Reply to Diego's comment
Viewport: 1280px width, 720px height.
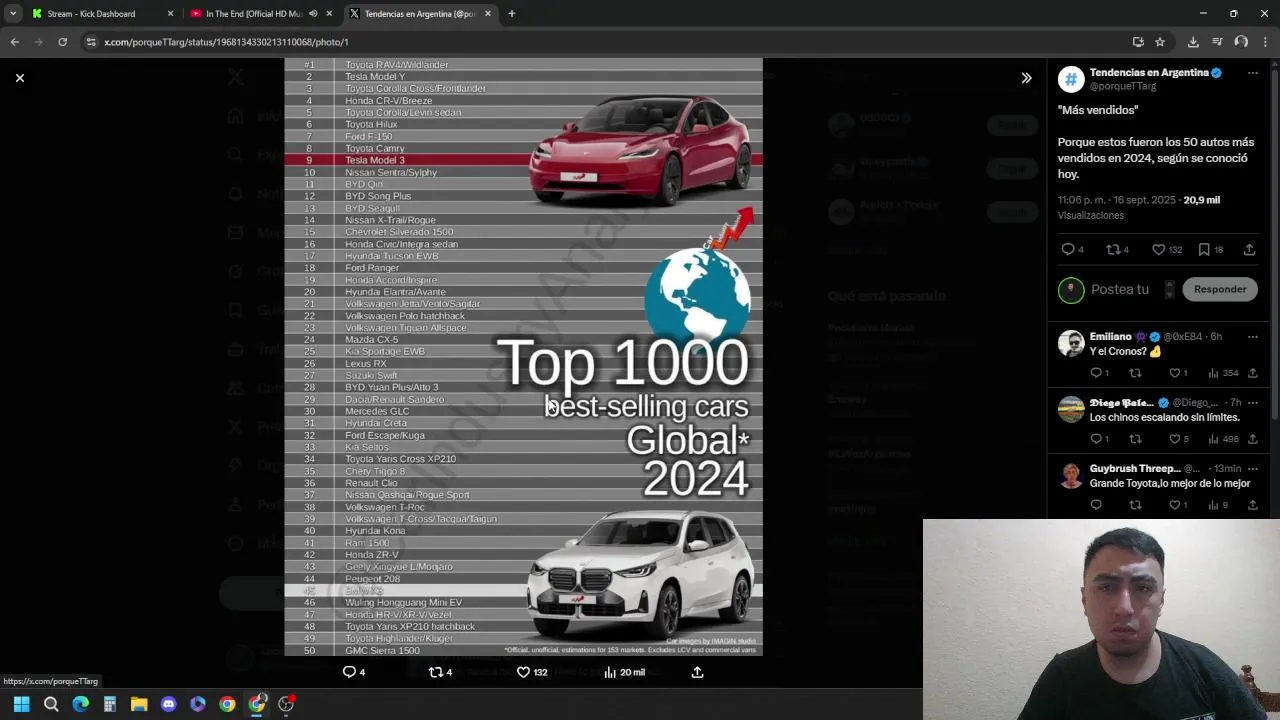tap(1096, 439)
